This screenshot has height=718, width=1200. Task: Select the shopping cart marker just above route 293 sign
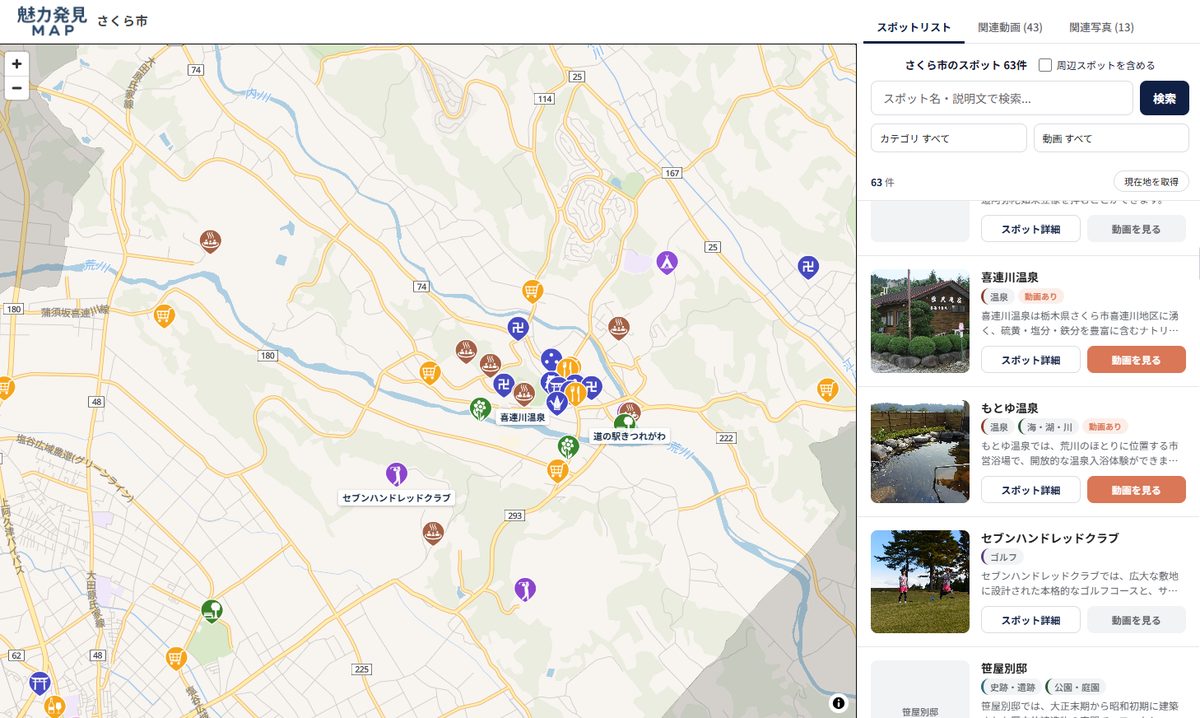(558, 469)
